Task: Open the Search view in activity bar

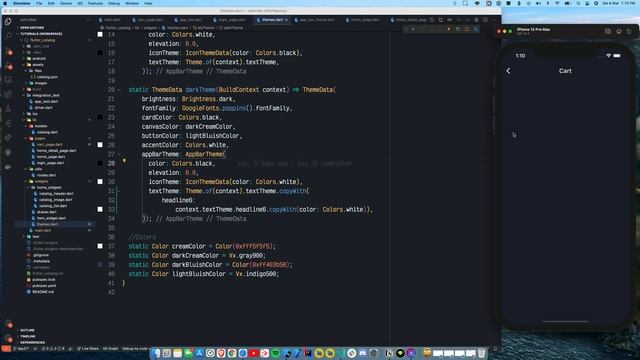Action: 8,36
